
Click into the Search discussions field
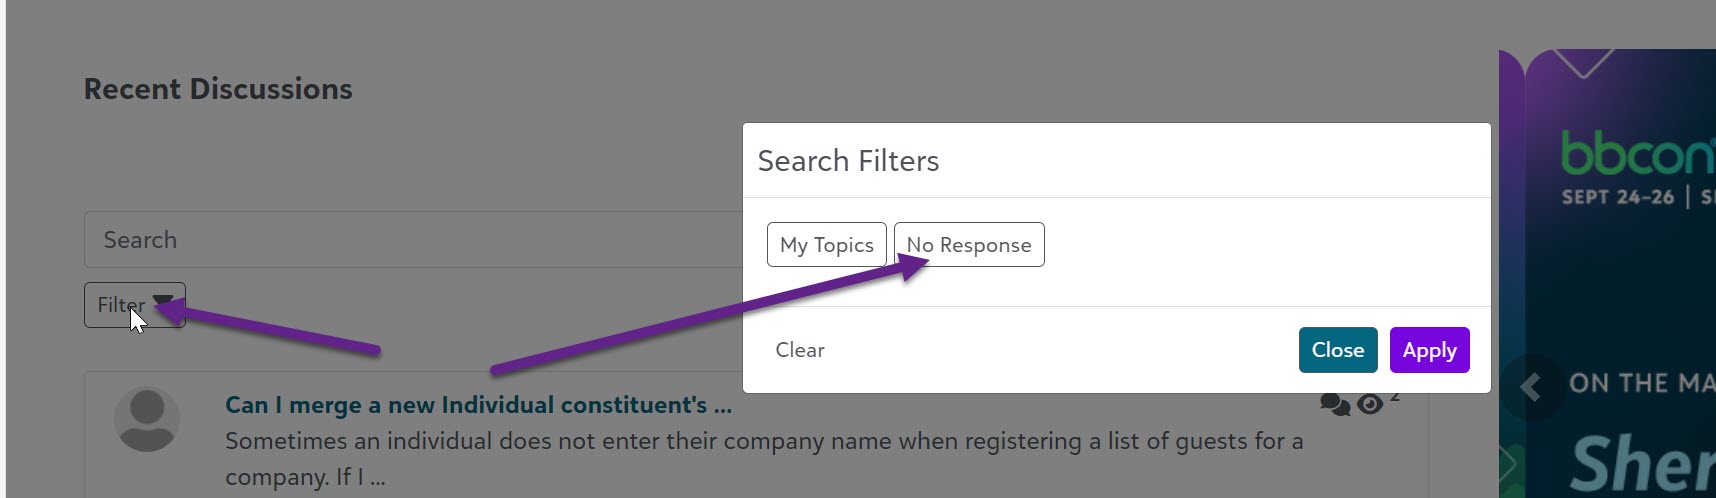(400, 240)
